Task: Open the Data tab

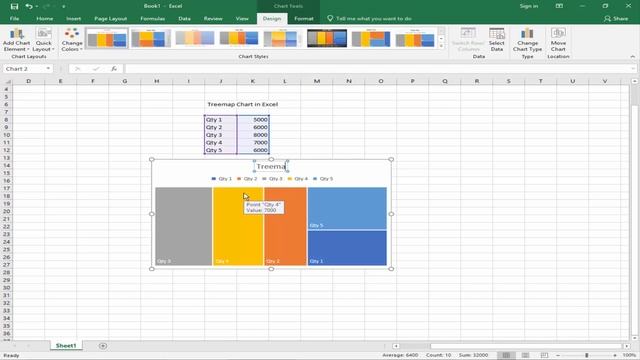Action: point(184,18)
